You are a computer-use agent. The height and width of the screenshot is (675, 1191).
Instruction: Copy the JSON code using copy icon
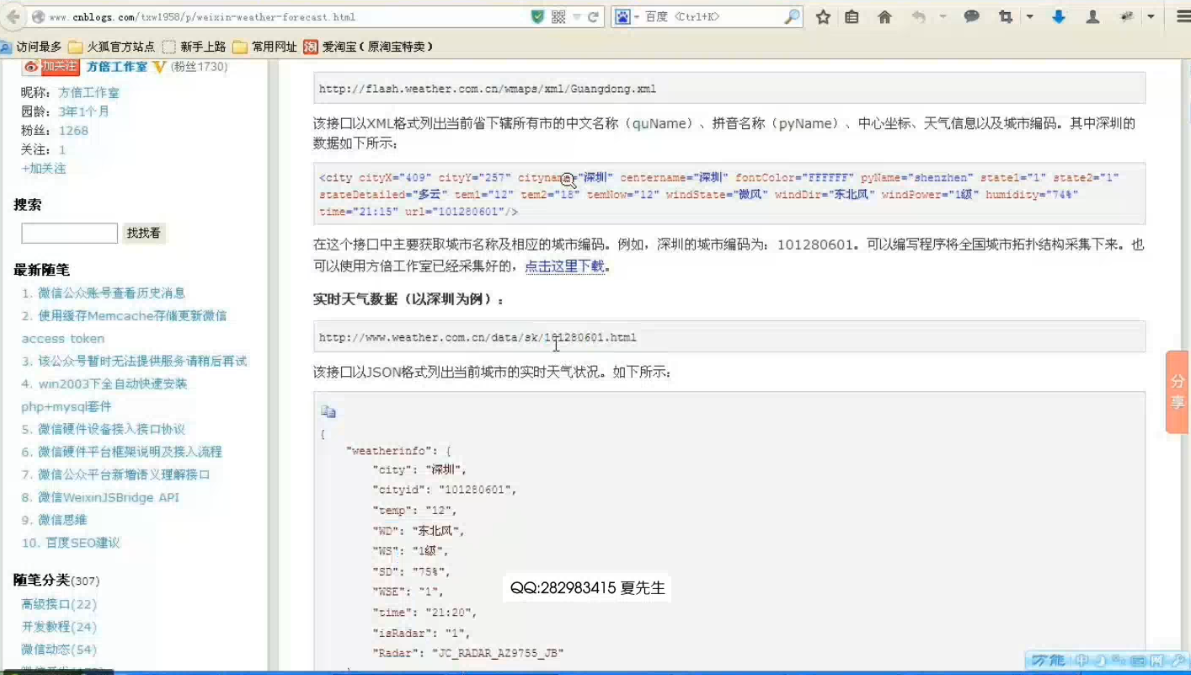[x=328, y=412]
